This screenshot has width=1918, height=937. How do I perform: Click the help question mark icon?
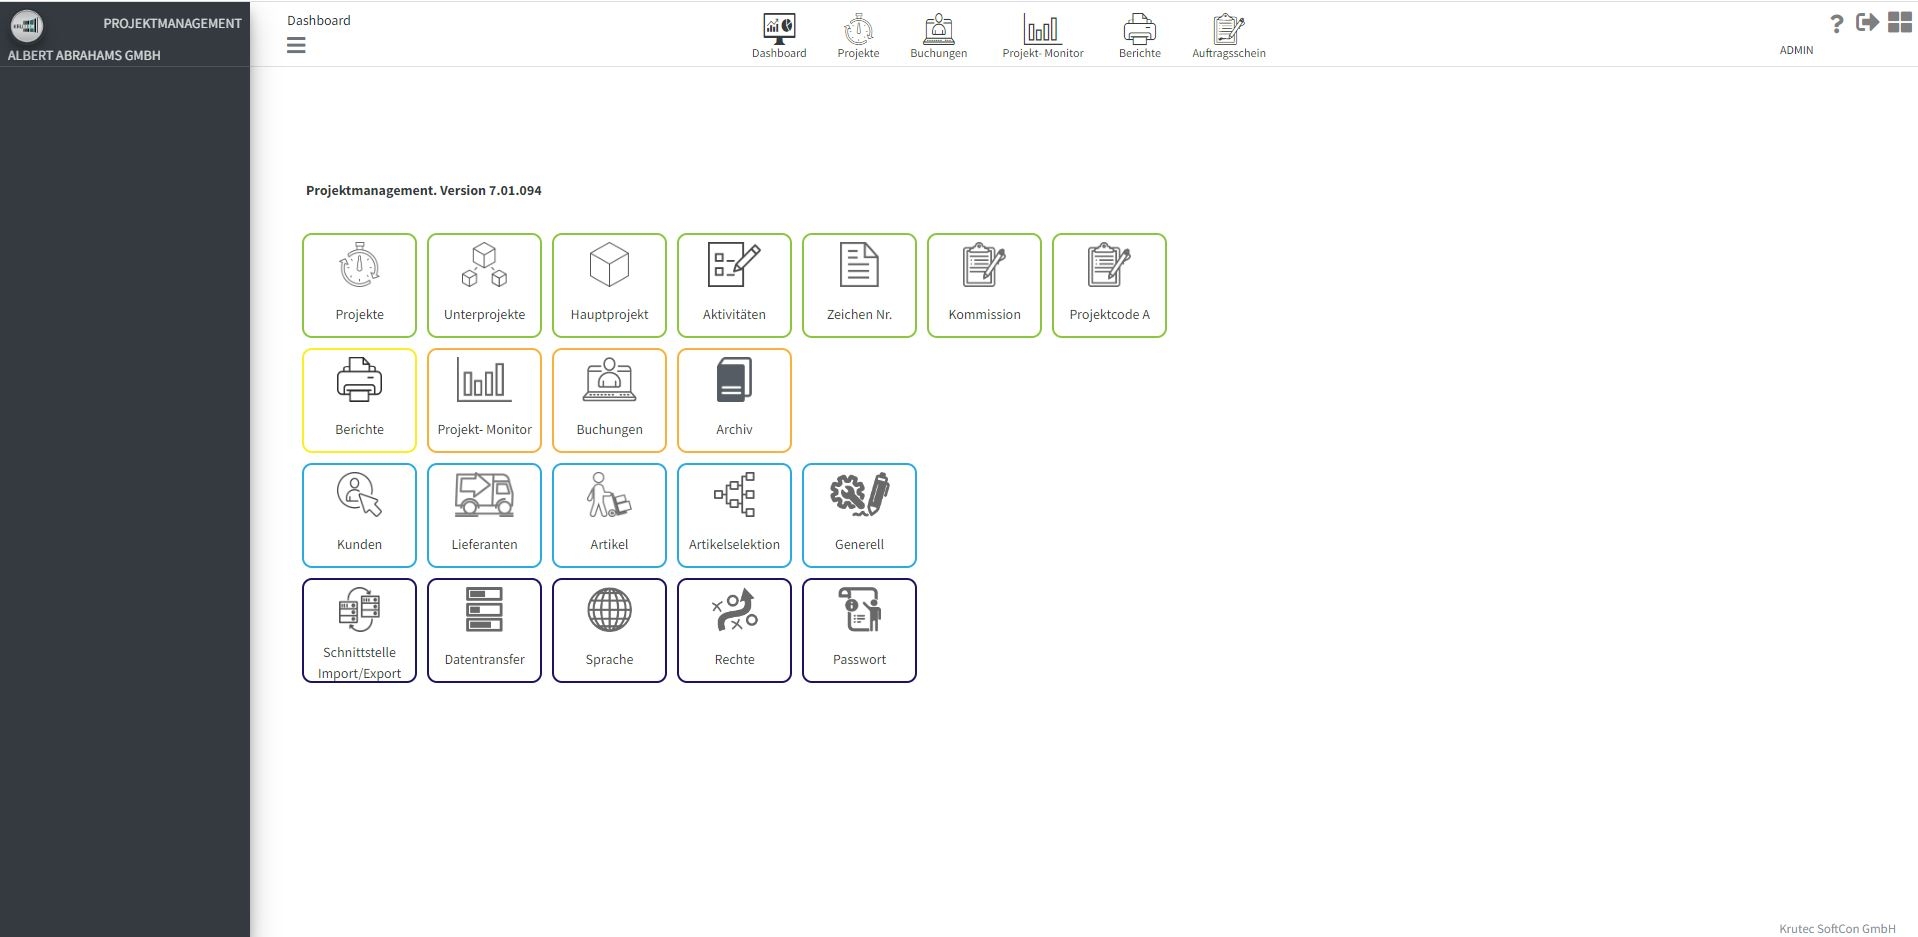pyautogui.click(x=1836, y=24)
